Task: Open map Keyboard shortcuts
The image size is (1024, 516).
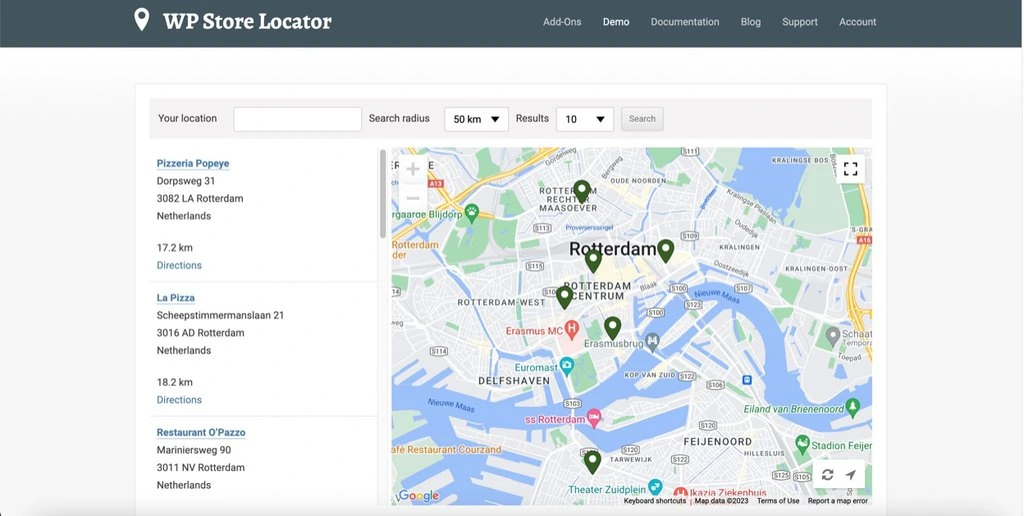Action: pos(654,501)
